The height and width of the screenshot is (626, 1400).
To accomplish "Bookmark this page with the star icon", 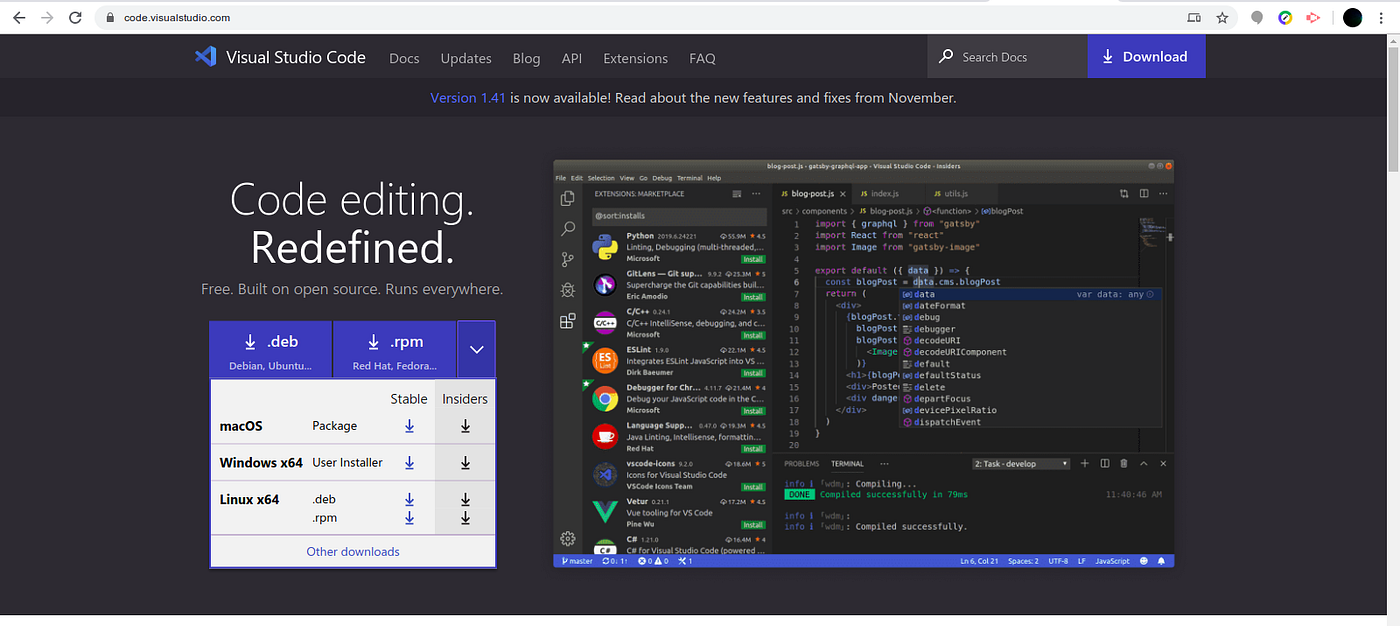I will tap(1222, 18).
